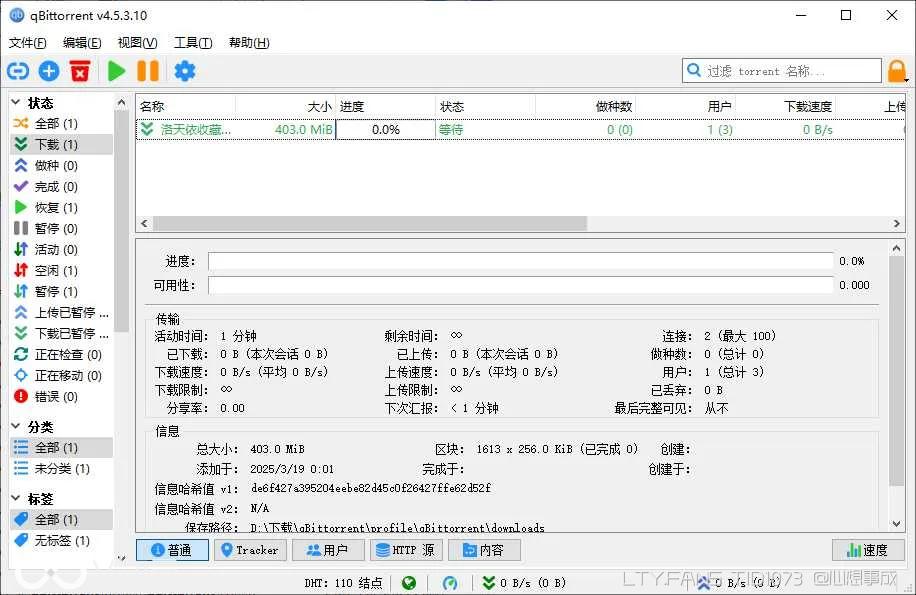Select 全部 (1) under 分类
Screen dimensions: 916x595
(61, 447)
